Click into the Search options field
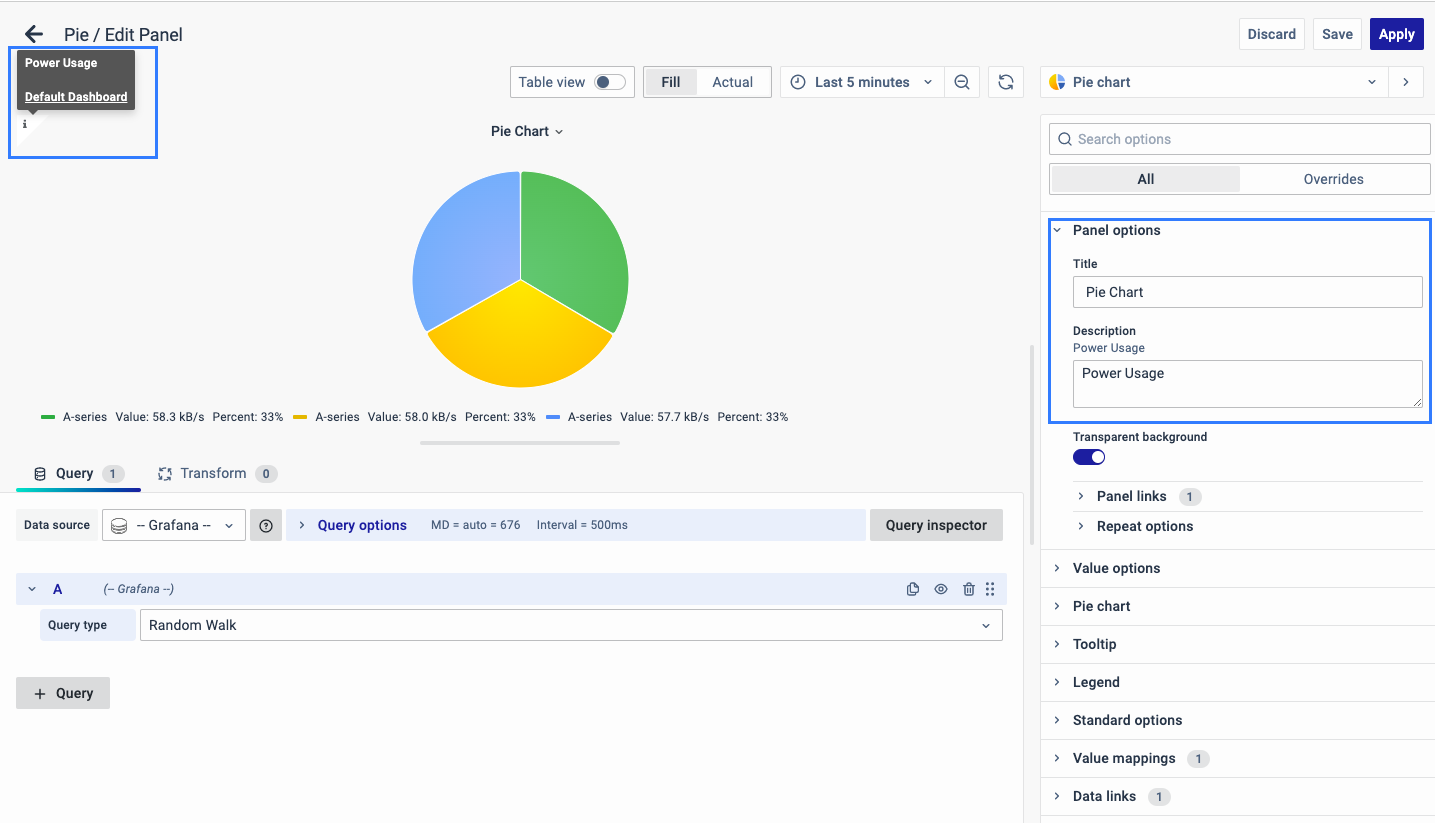This screenshot has width=1435, height=823. click(x=1240, y=139)
